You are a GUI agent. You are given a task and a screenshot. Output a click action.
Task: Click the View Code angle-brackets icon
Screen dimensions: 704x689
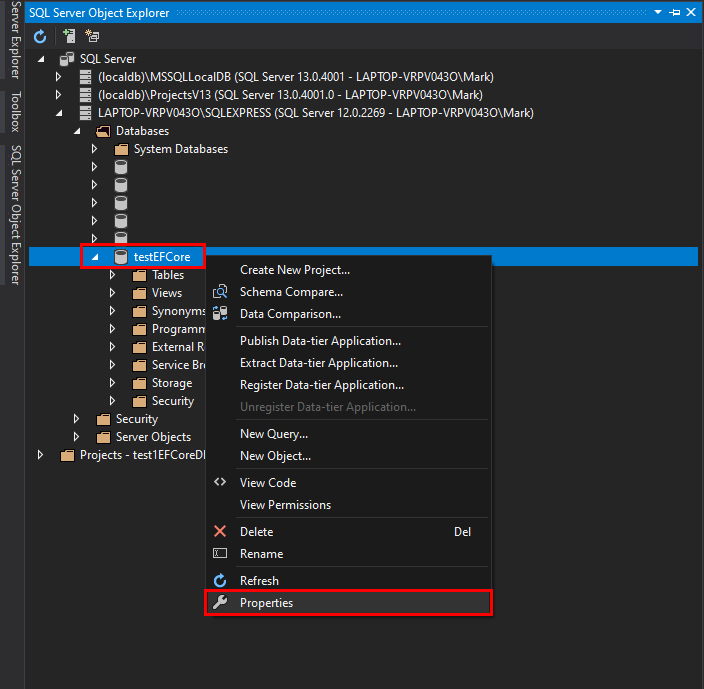click(x=220, y=482)
